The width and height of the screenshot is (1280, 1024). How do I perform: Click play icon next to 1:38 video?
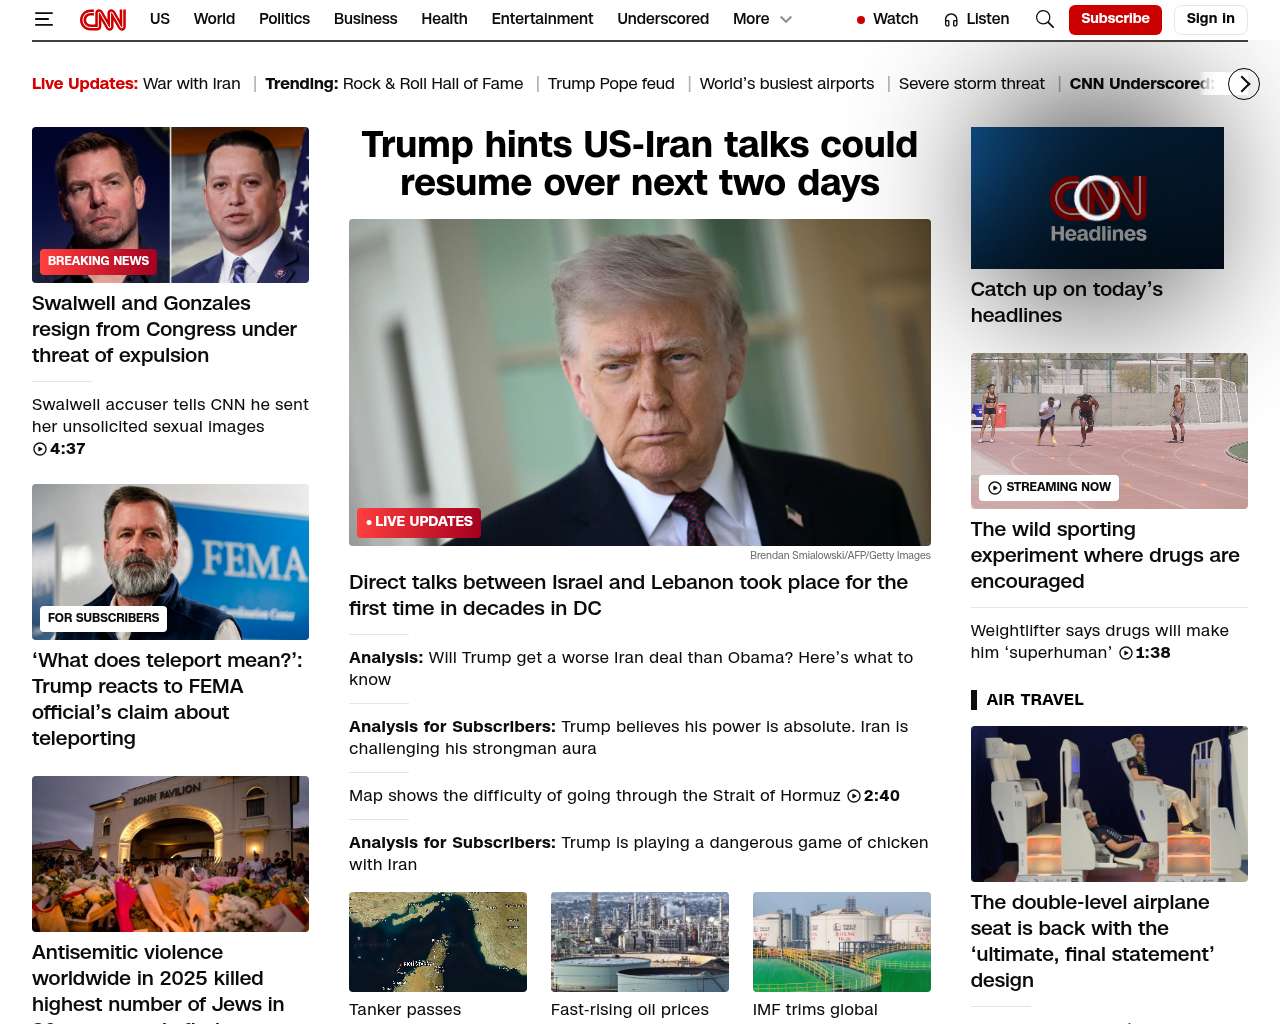tap(1126, 653)
